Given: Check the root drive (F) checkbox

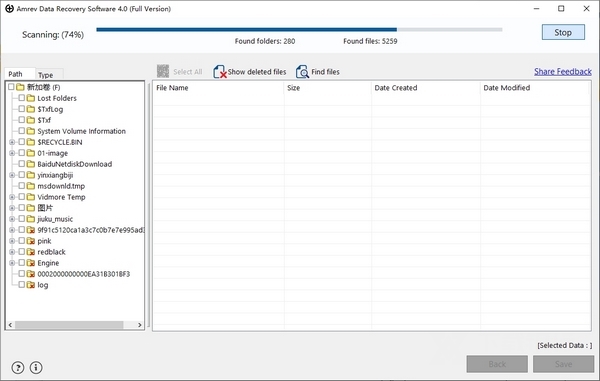Looking at the screenshot, I should 11,87.
